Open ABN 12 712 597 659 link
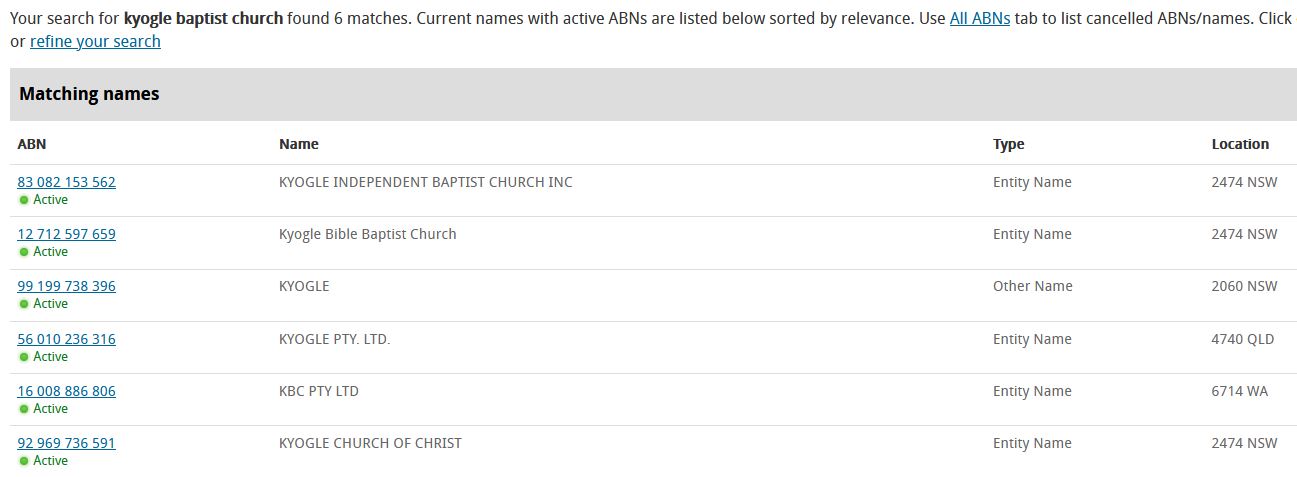Screen dimensions: 1297x477 point(66,234)
